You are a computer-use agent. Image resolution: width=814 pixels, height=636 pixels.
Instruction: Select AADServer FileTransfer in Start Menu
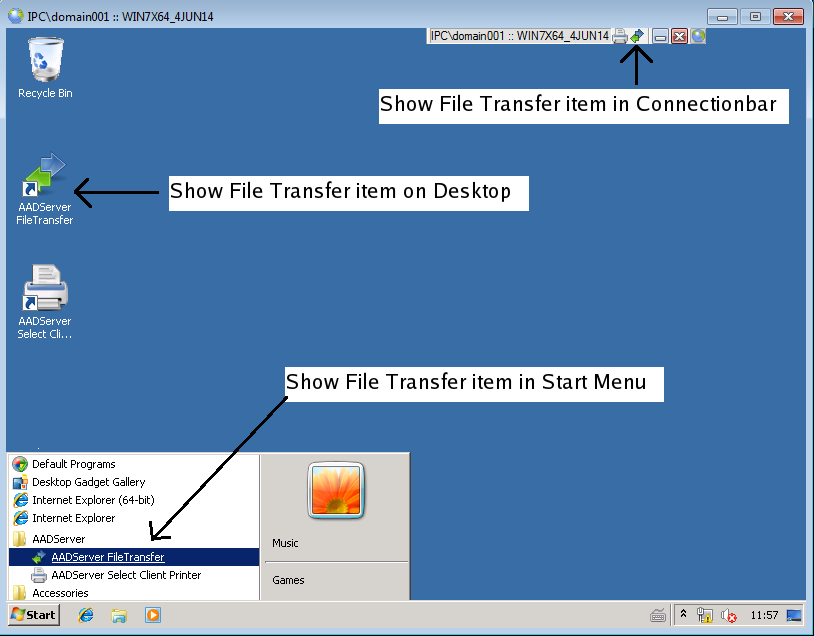[107, 557]
